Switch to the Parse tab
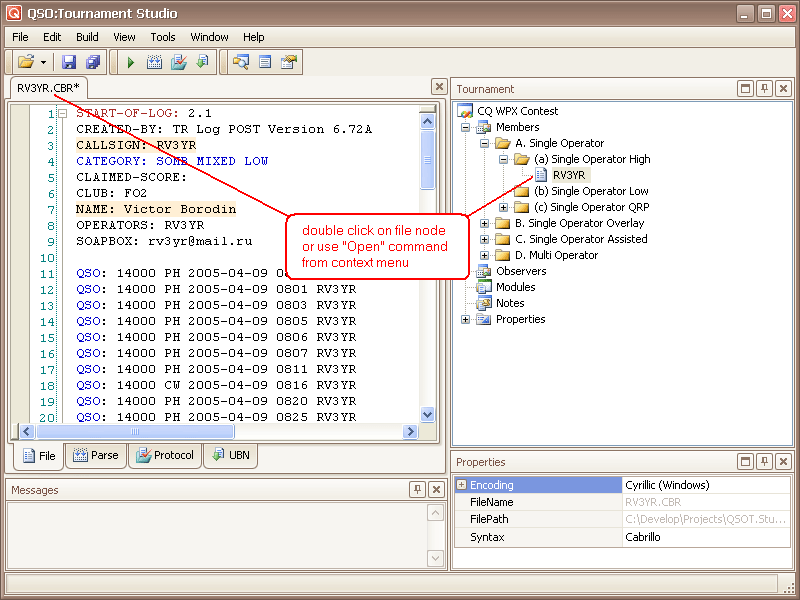Viewport: 800px width, 600px height. [97, 456]
